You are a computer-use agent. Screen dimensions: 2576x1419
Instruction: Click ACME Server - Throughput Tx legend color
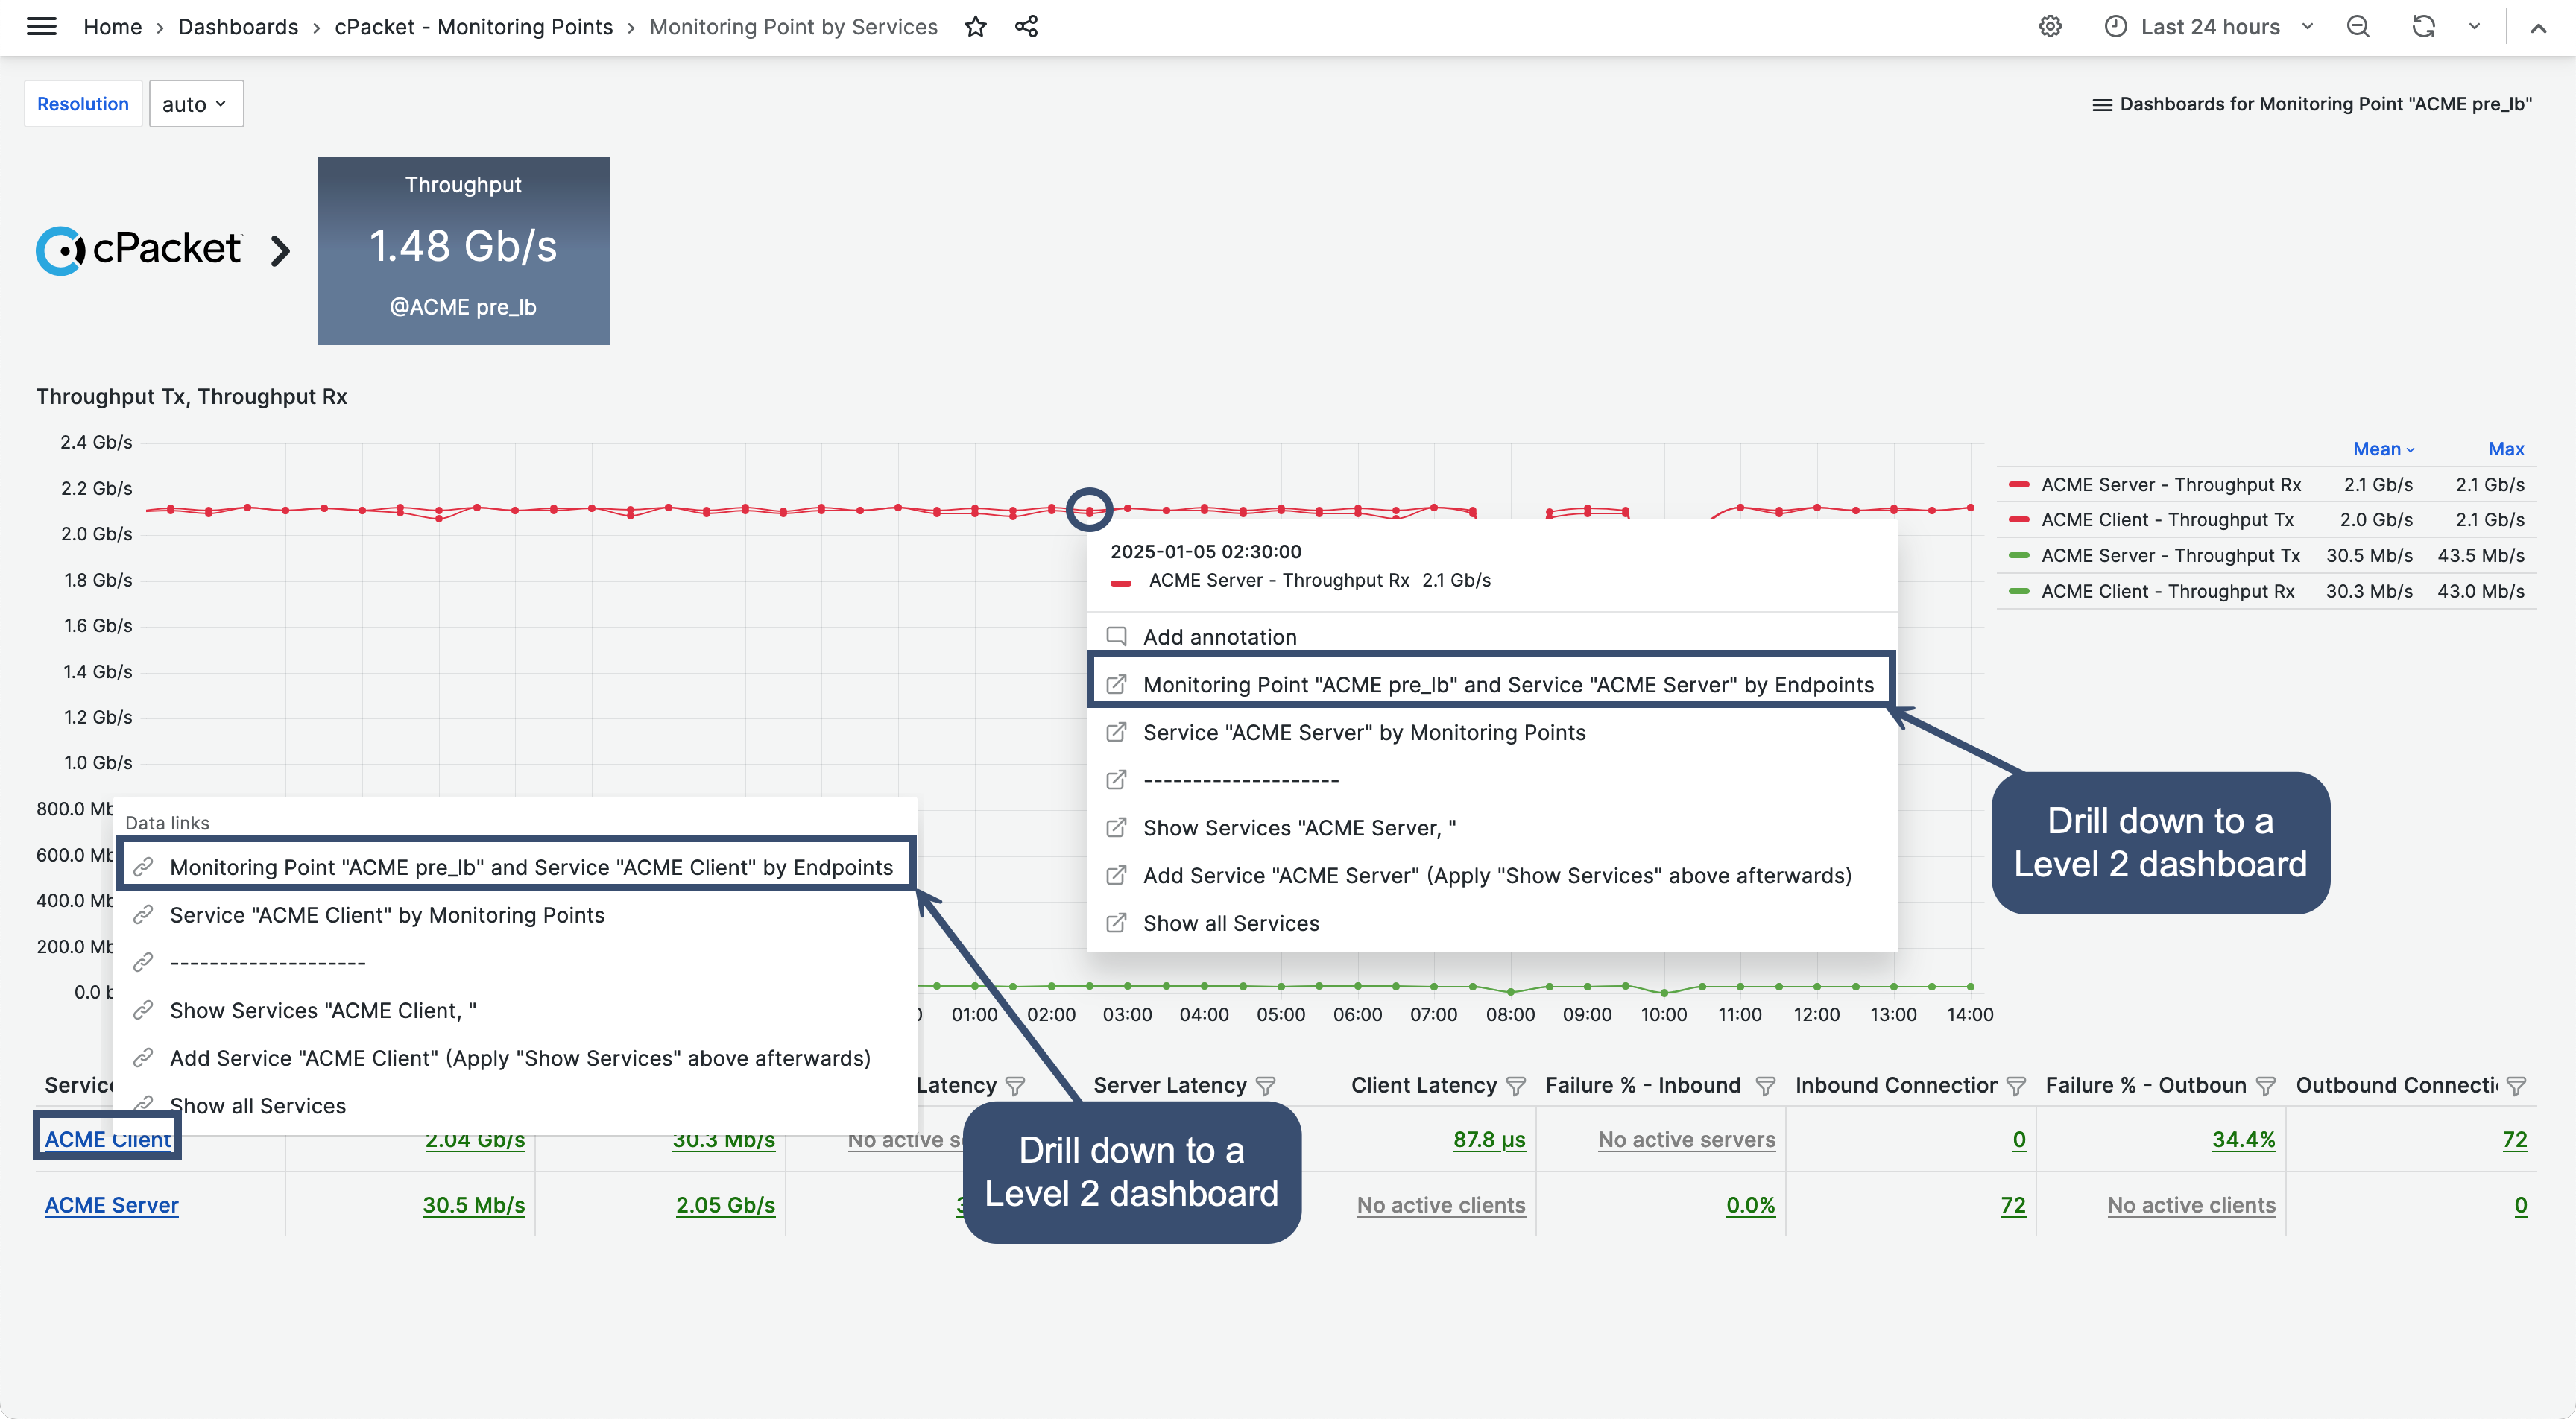(x=2018, y=556)
